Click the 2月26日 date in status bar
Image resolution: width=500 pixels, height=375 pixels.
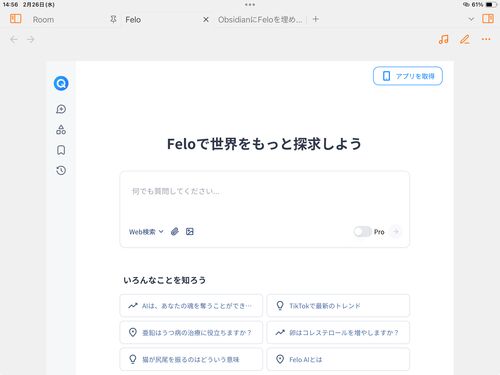pyautogui.click(x=39, y=5)
